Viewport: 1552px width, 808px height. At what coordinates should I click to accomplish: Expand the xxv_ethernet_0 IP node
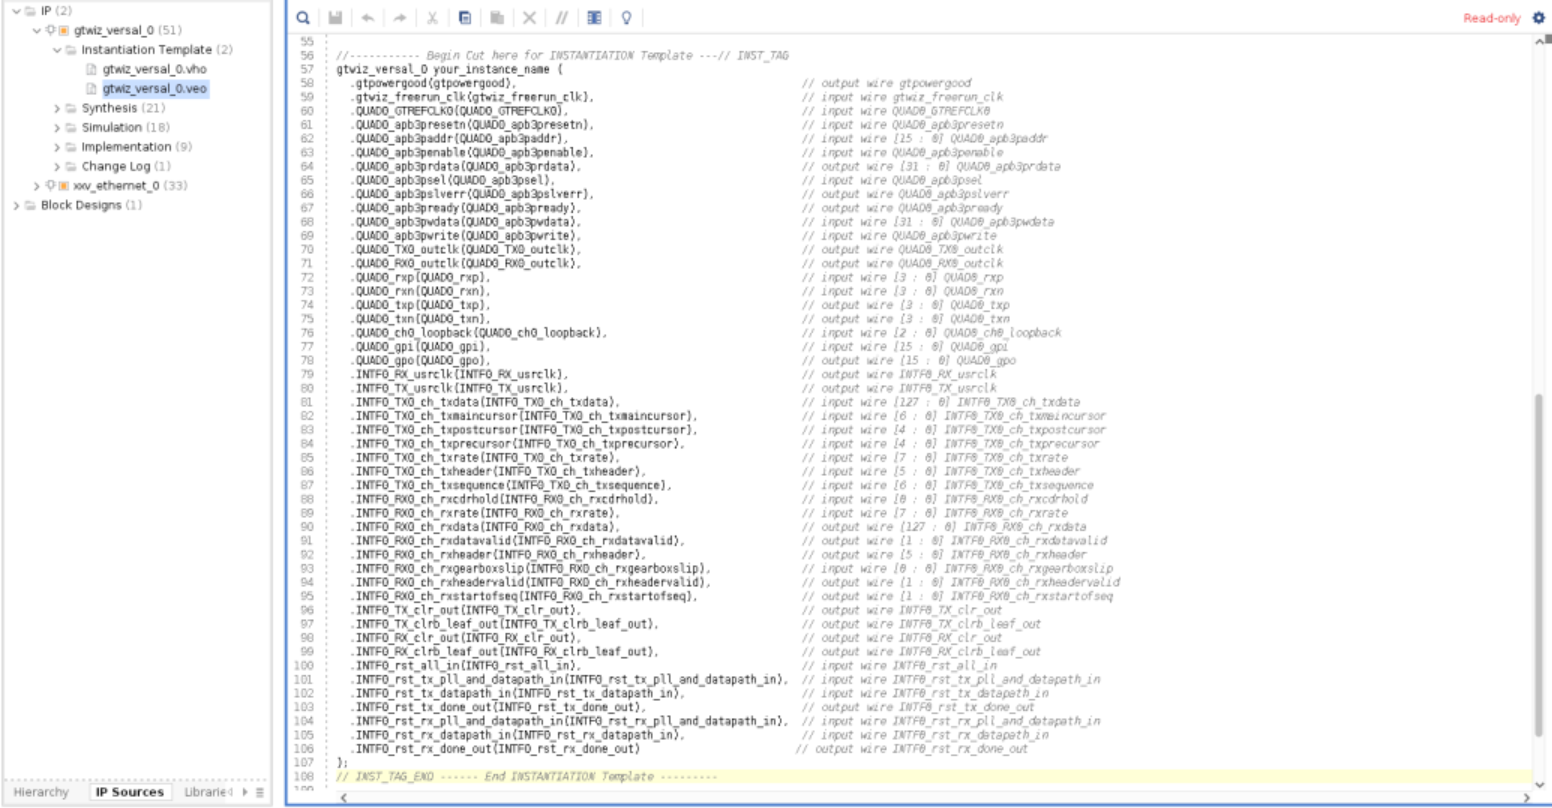click(x=37, y=186)
